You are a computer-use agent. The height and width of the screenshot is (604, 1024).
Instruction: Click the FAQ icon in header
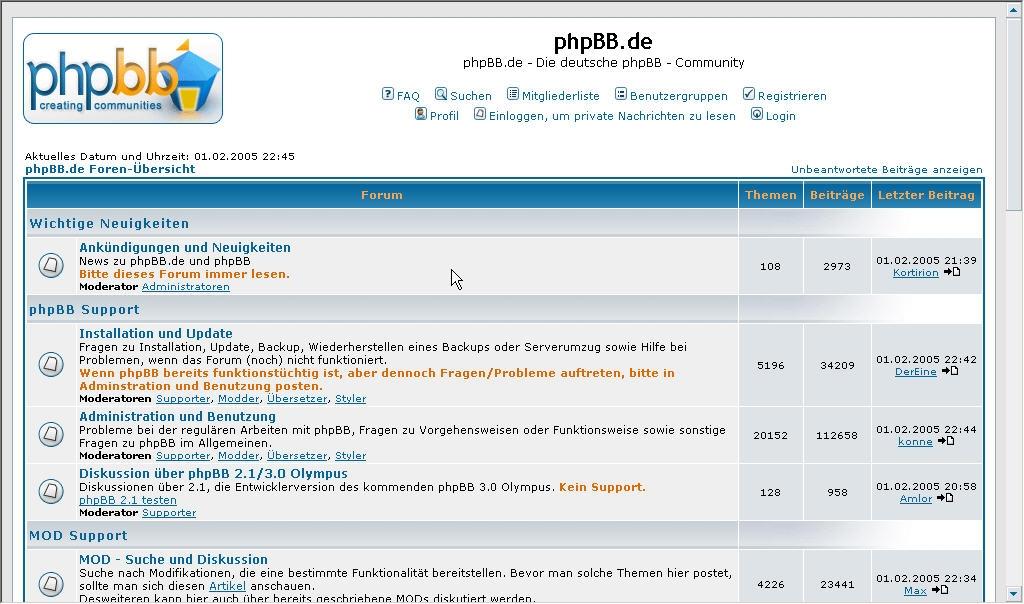click(388, 94)
